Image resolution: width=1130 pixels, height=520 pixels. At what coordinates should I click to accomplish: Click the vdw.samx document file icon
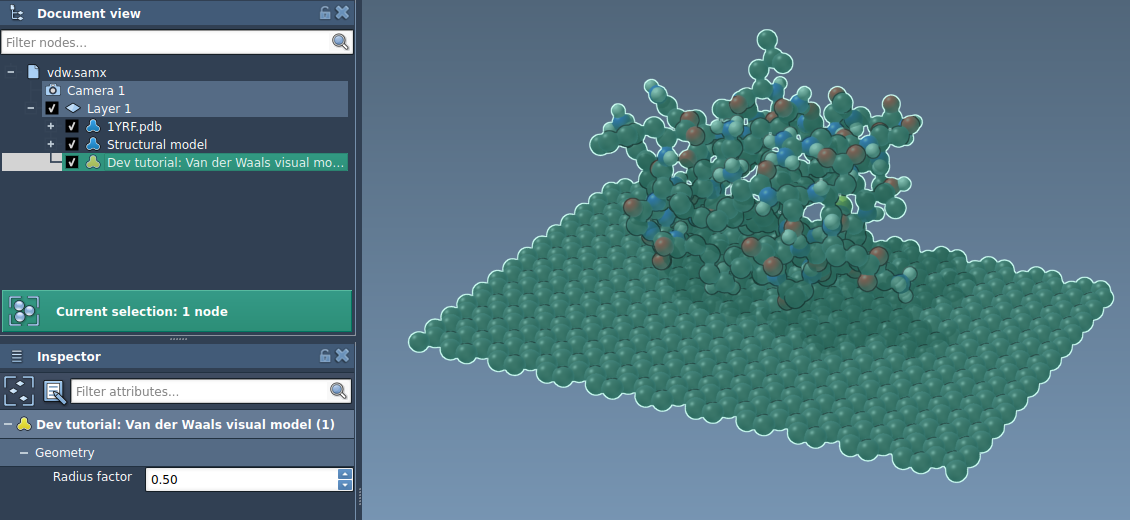click(33, 72)
